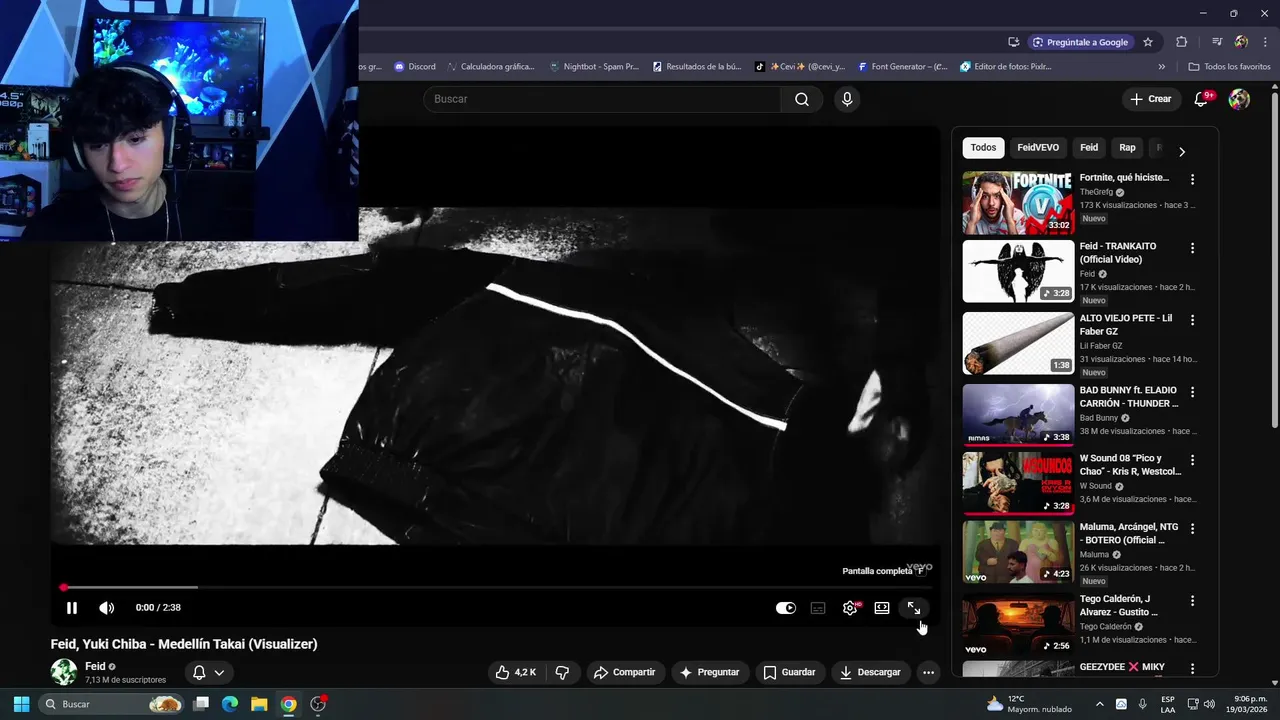Click the Preguntar button
Image resolution: width=1280 pixels, height=720 pixels.
pyautogui.click(x=709, y=672)
